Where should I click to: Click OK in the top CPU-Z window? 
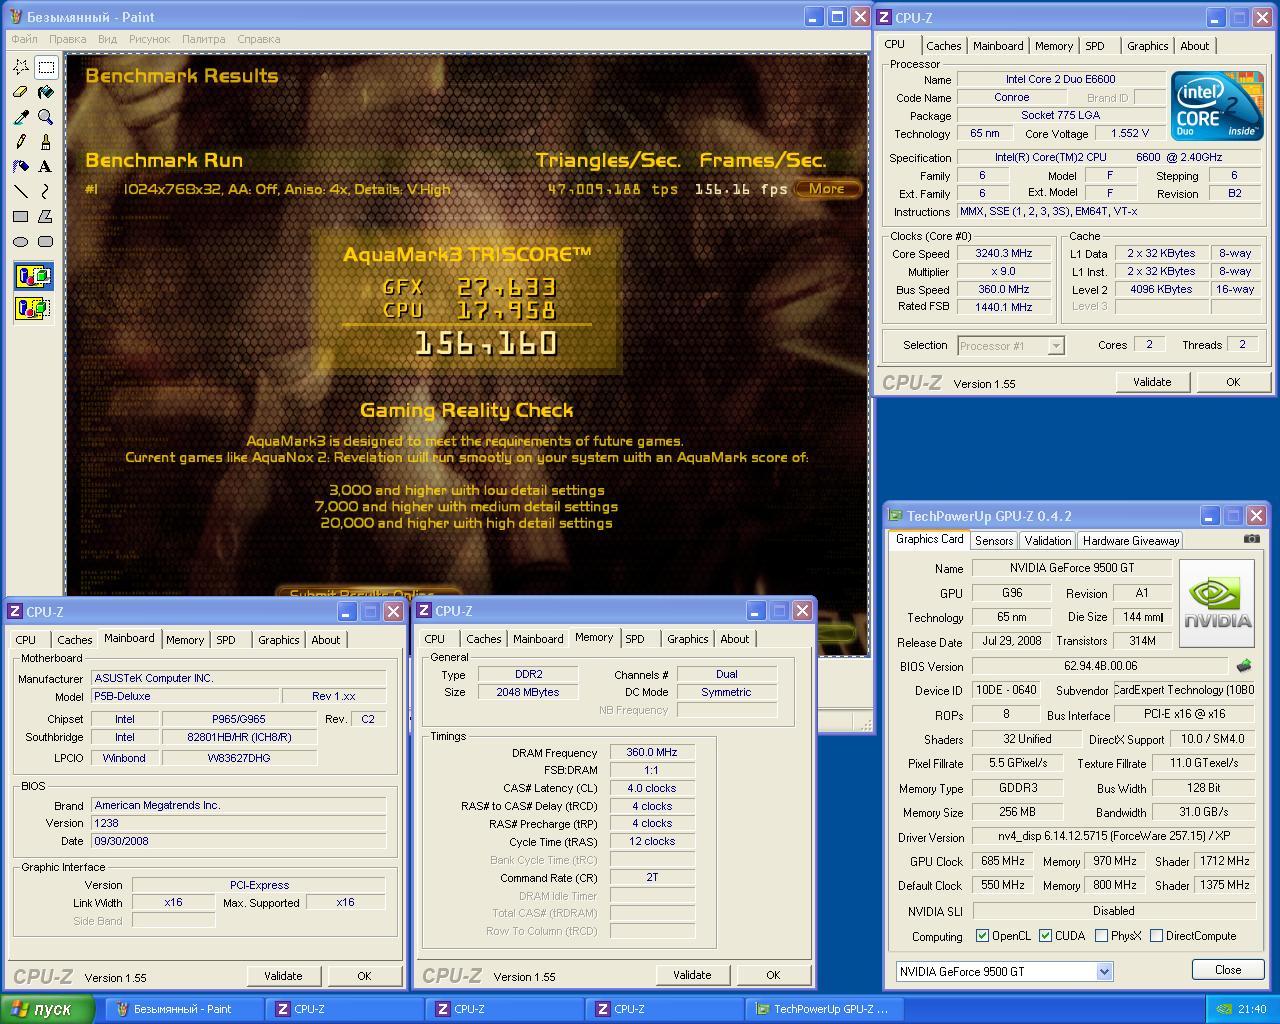tap(1233, 382)
